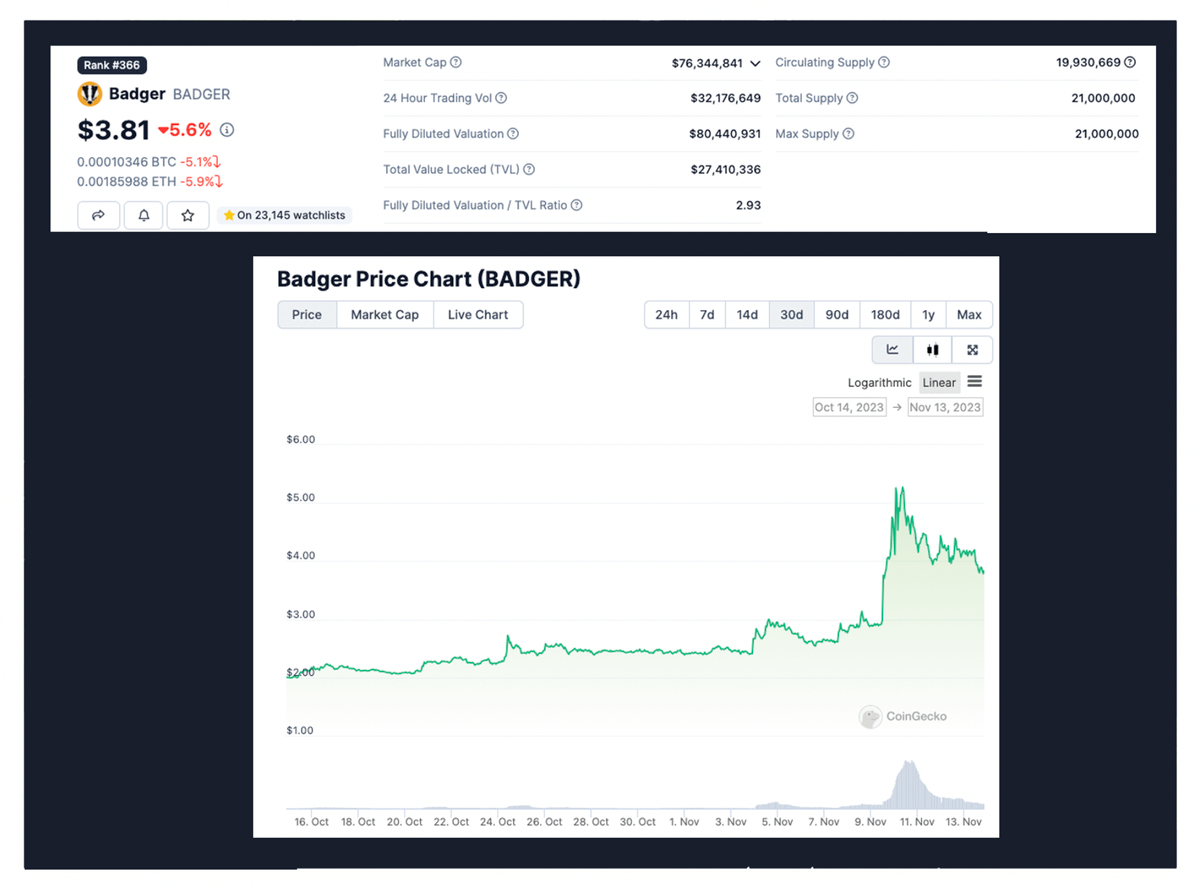Click the Rank #366 badge

[112, 65]
